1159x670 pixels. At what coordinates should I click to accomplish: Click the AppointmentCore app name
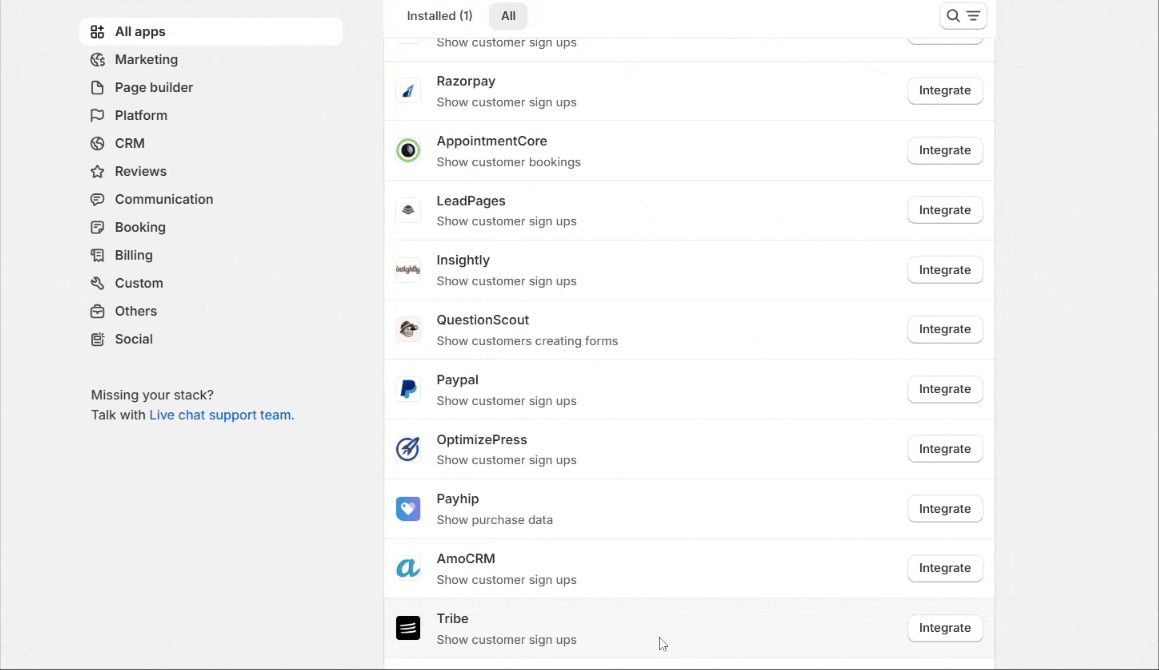click(x=492, y=141)
